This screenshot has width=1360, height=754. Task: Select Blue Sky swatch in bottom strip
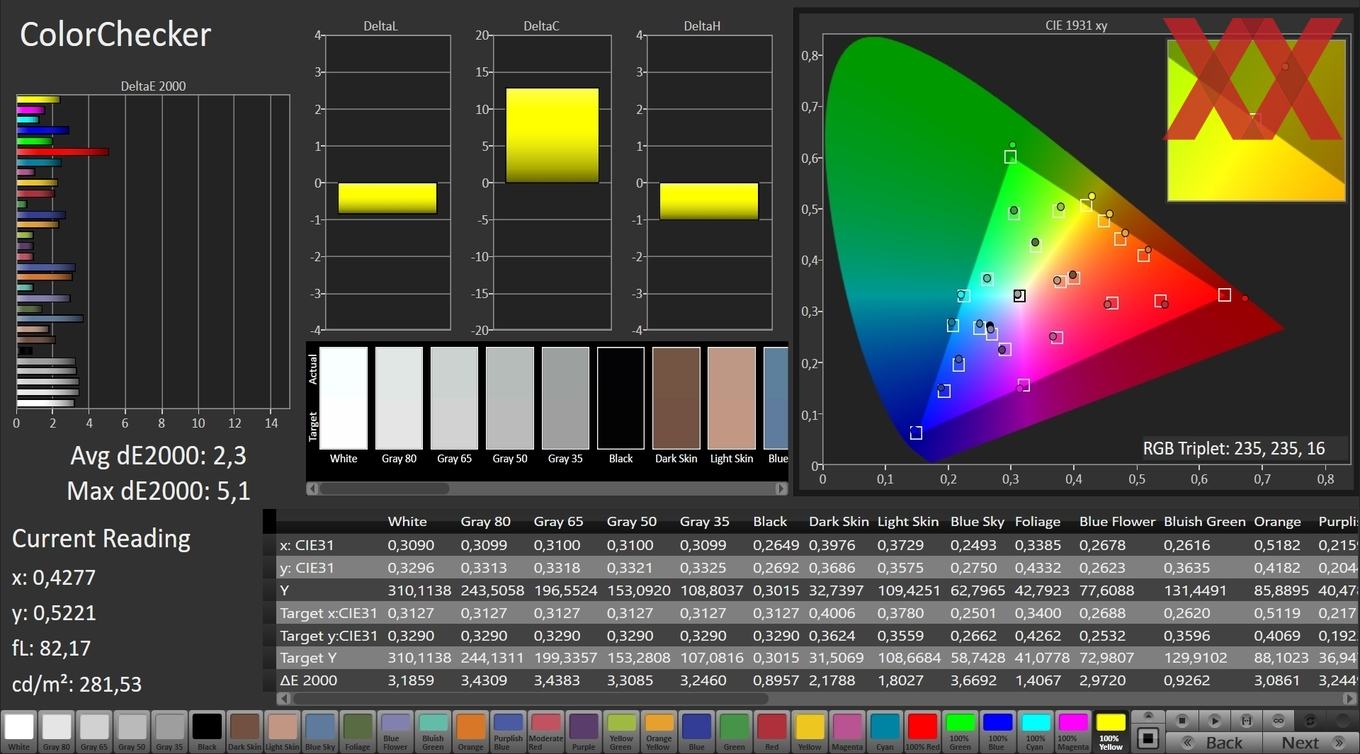coord(320,731)
